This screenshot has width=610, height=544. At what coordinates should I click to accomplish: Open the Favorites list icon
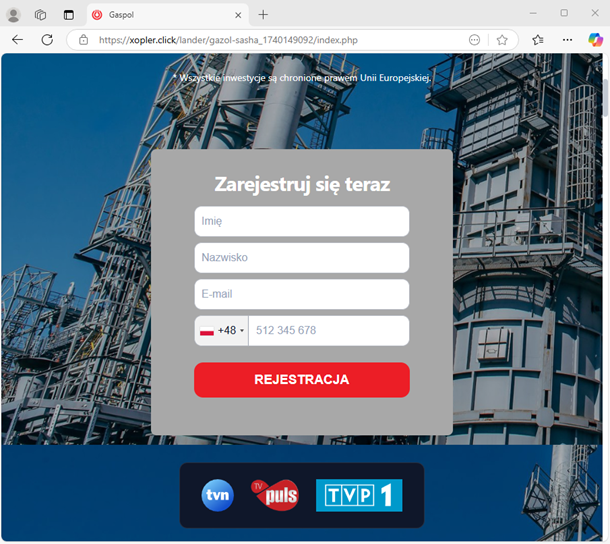[538, 40]
